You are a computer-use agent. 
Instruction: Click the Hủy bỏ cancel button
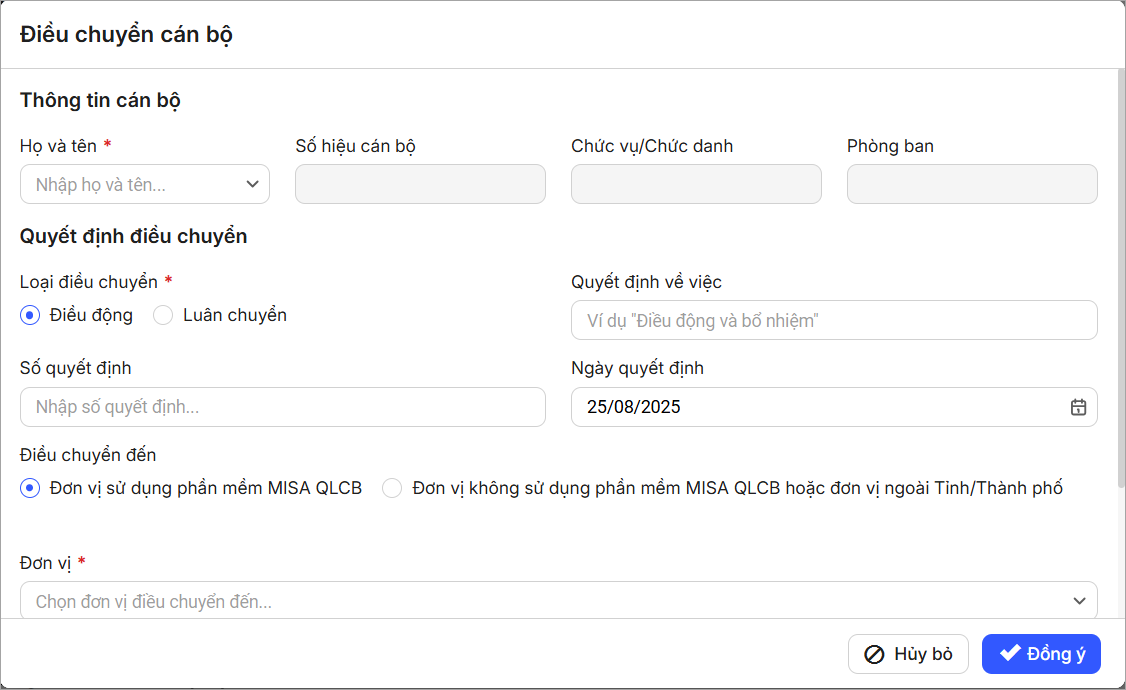point(909,654)
